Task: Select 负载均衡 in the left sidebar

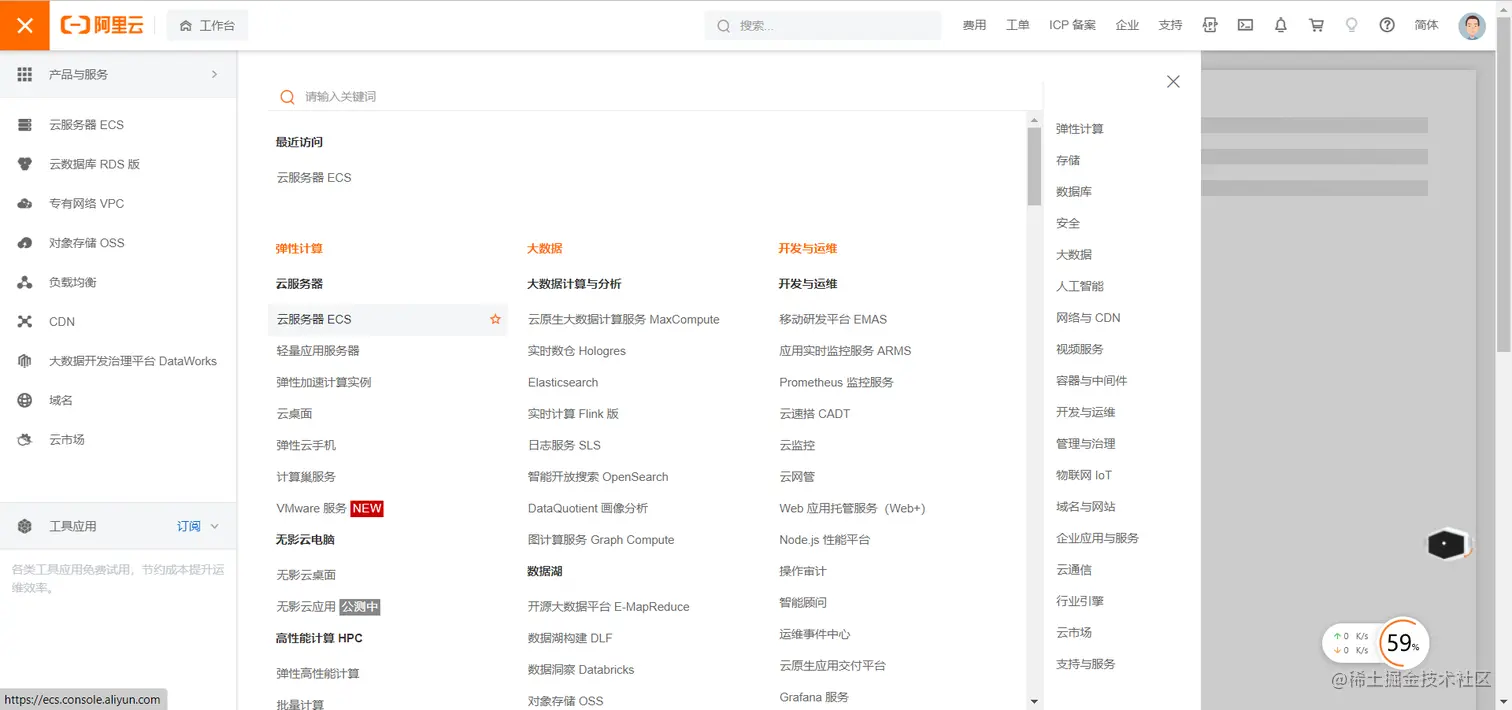Action: click(x=75, y=281)
